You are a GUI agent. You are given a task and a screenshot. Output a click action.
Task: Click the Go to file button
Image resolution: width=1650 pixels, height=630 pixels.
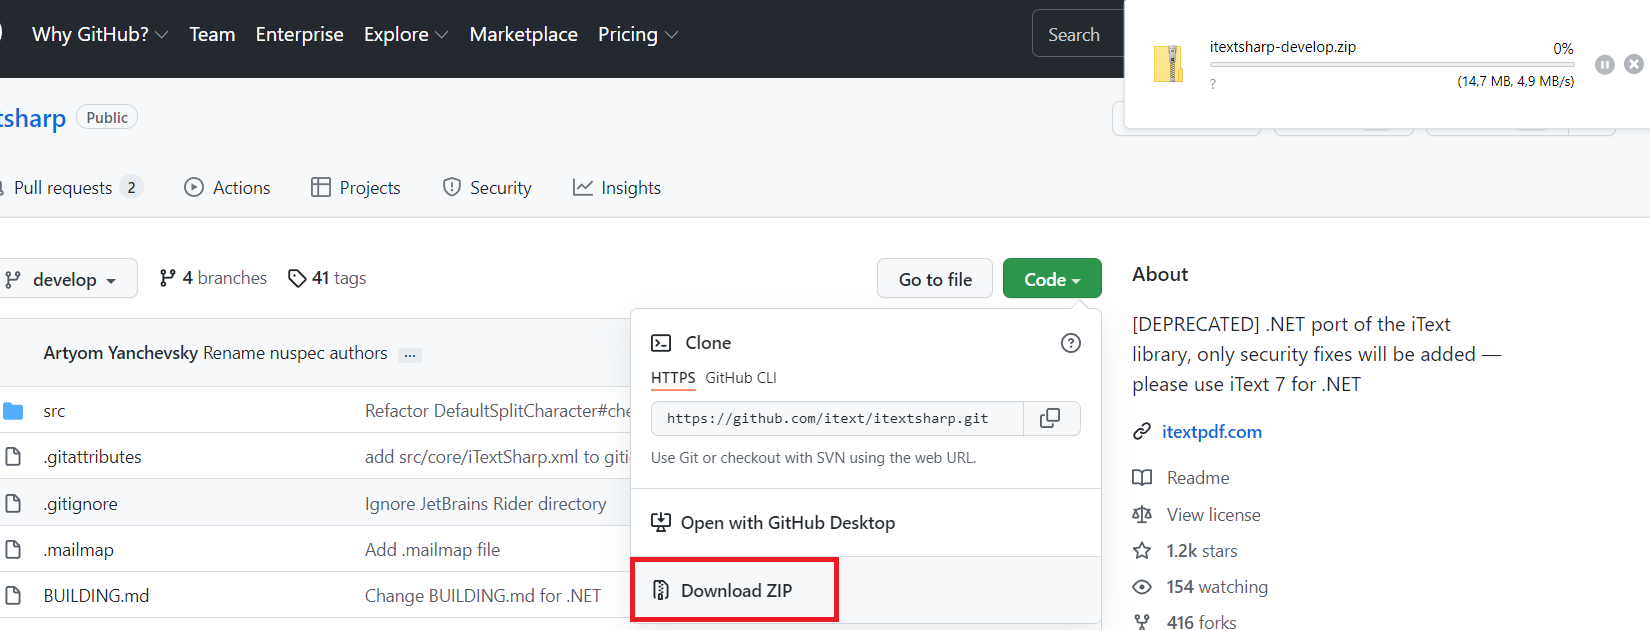click(x=935, y=279)
